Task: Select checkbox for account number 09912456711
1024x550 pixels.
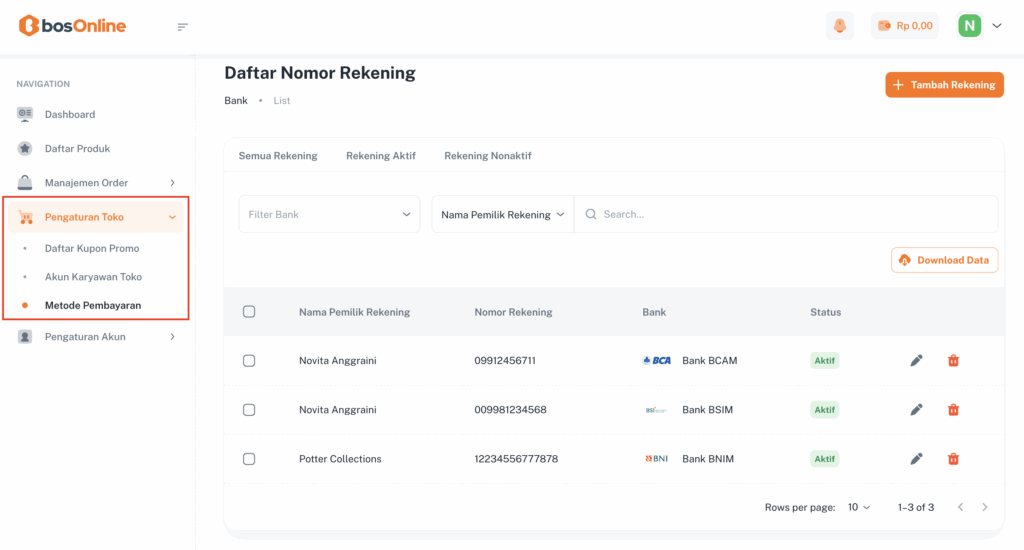Action: tap(249, 360)
